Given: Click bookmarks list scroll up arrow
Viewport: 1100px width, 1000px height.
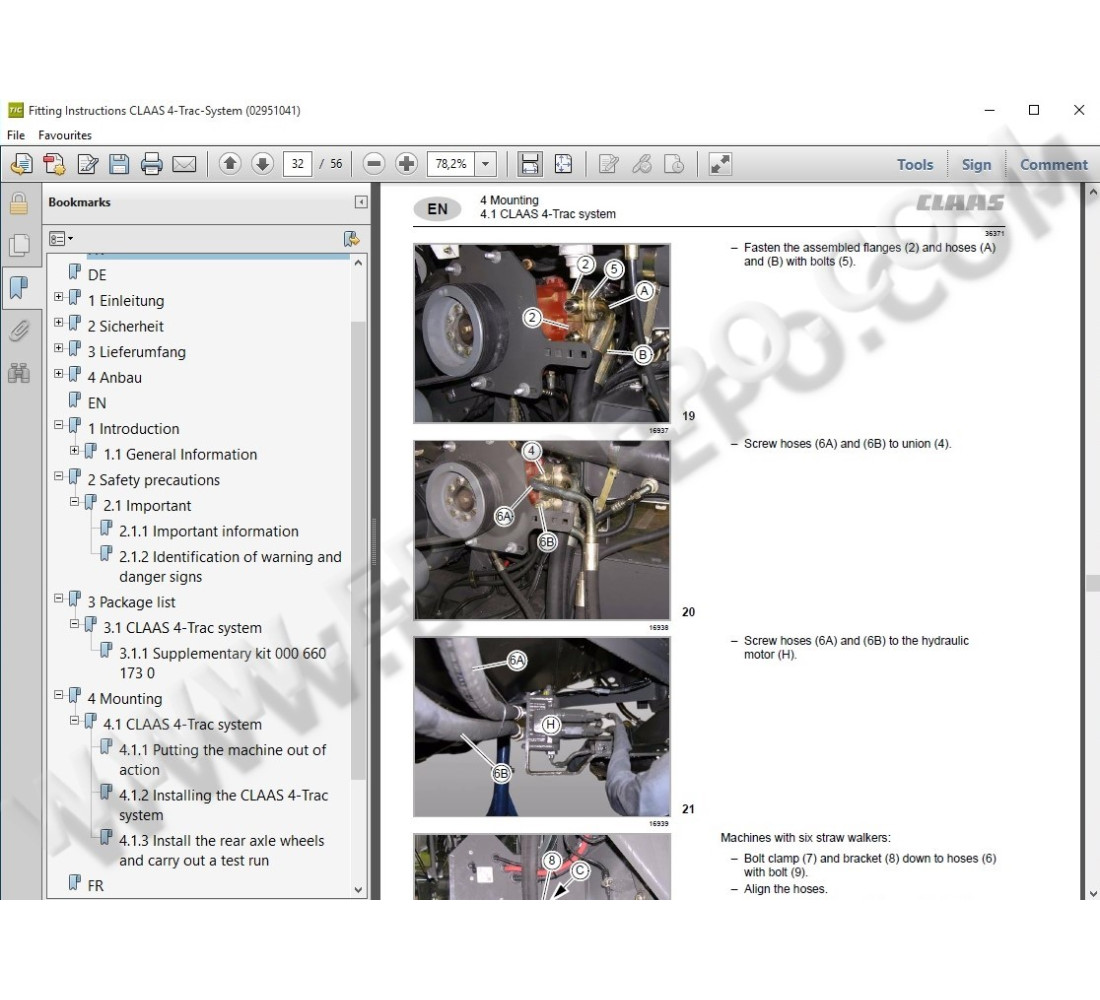Looking at the screenshot, I should click(358, 262).
